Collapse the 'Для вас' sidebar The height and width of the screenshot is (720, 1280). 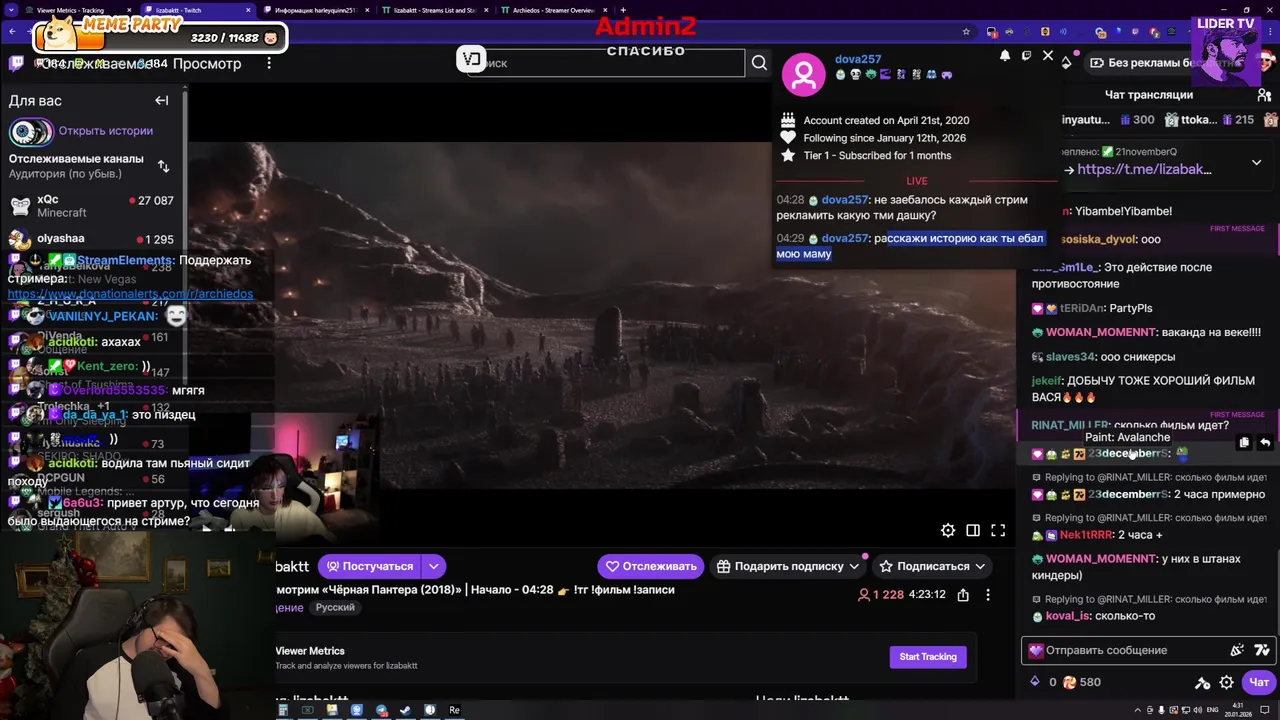click(x=162, y=100)
